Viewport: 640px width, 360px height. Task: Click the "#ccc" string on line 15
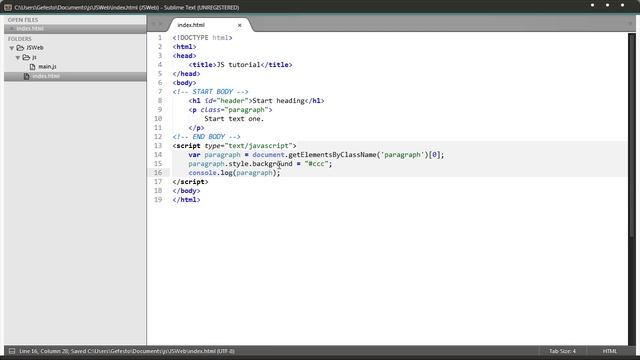316,164
